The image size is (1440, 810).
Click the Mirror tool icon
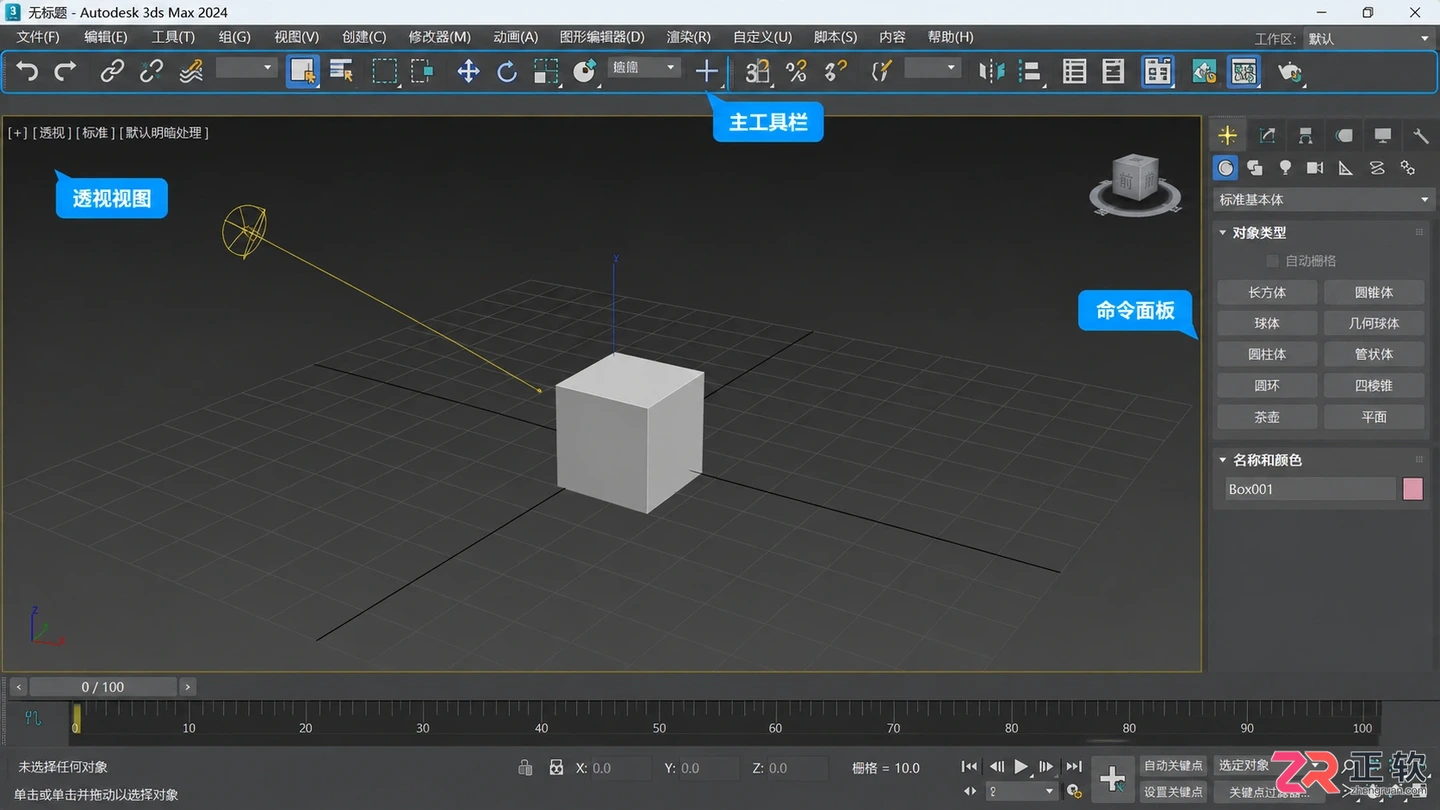coord(991,71)
